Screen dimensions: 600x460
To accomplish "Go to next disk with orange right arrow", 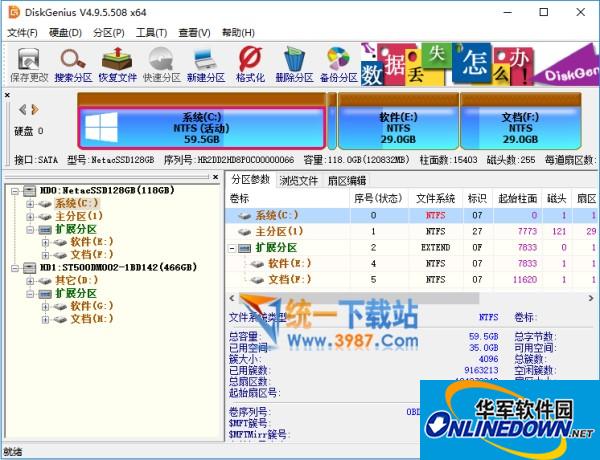I will (35, 110).
